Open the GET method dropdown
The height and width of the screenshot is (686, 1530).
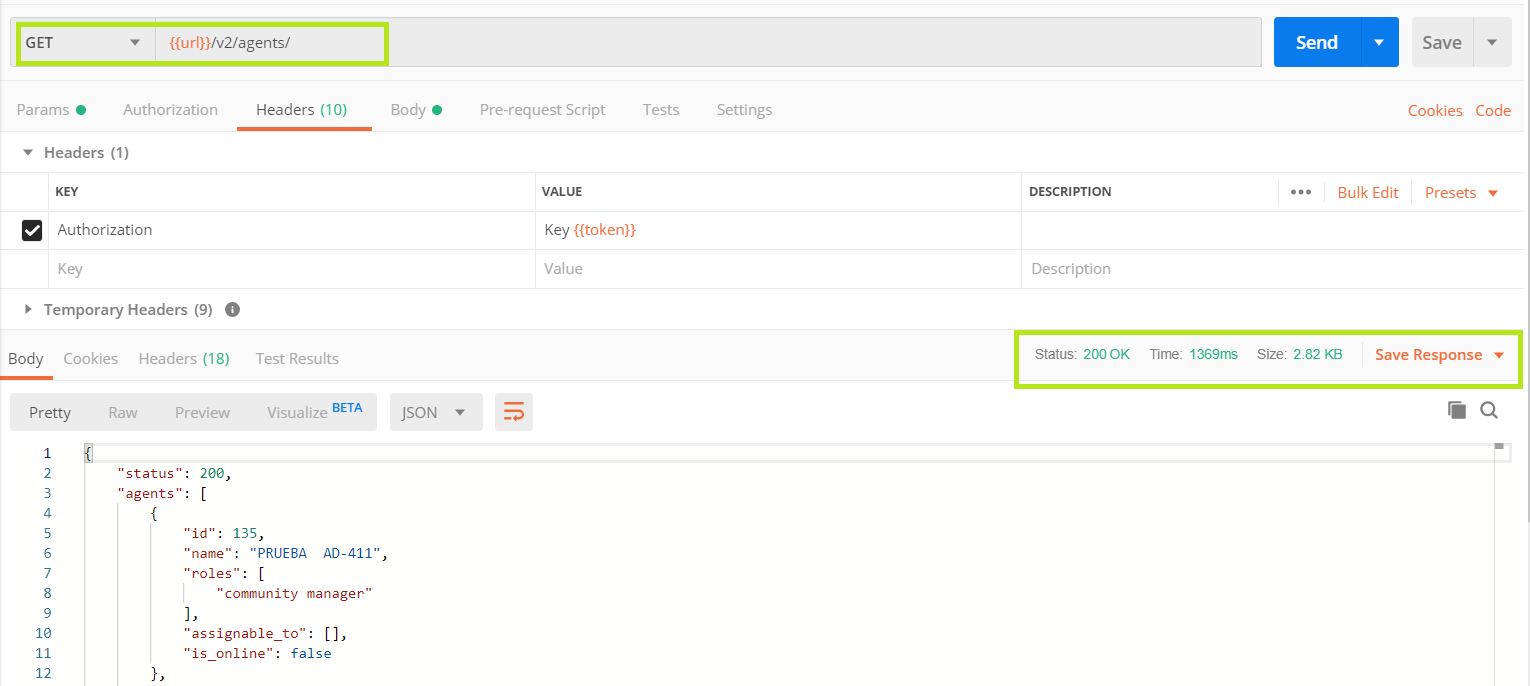(85, 43)
